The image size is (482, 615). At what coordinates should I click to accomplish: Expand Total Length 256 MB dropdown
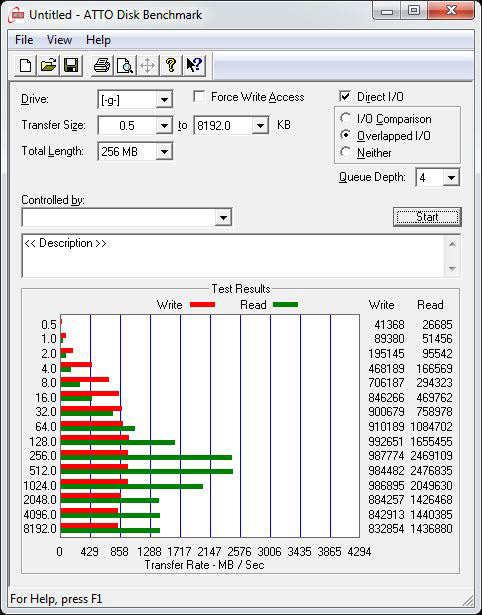point(164,151)
